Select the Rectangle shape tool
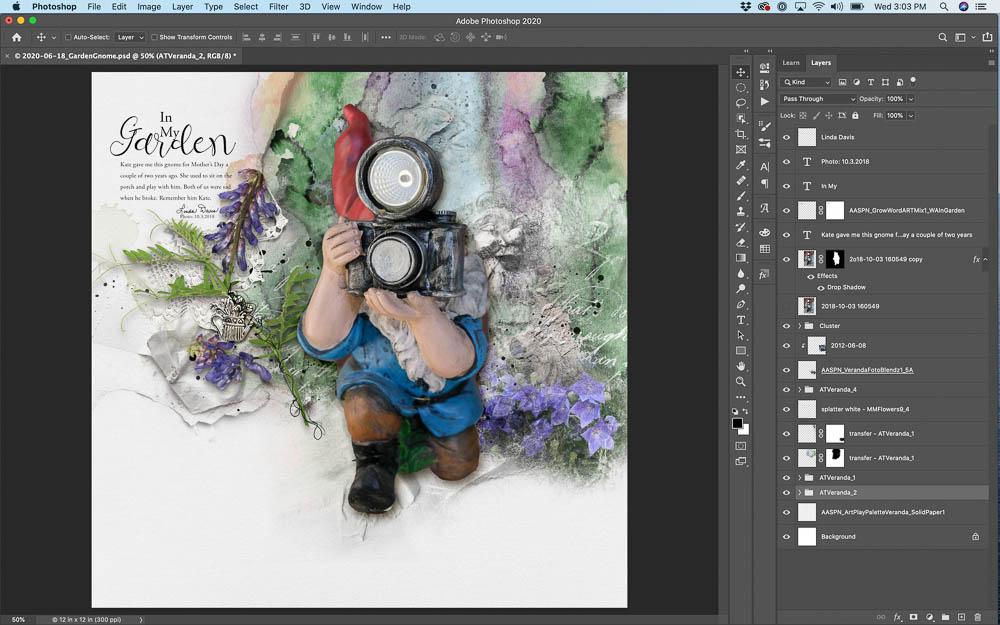The image size is (1000, 625). pos(740,351)
